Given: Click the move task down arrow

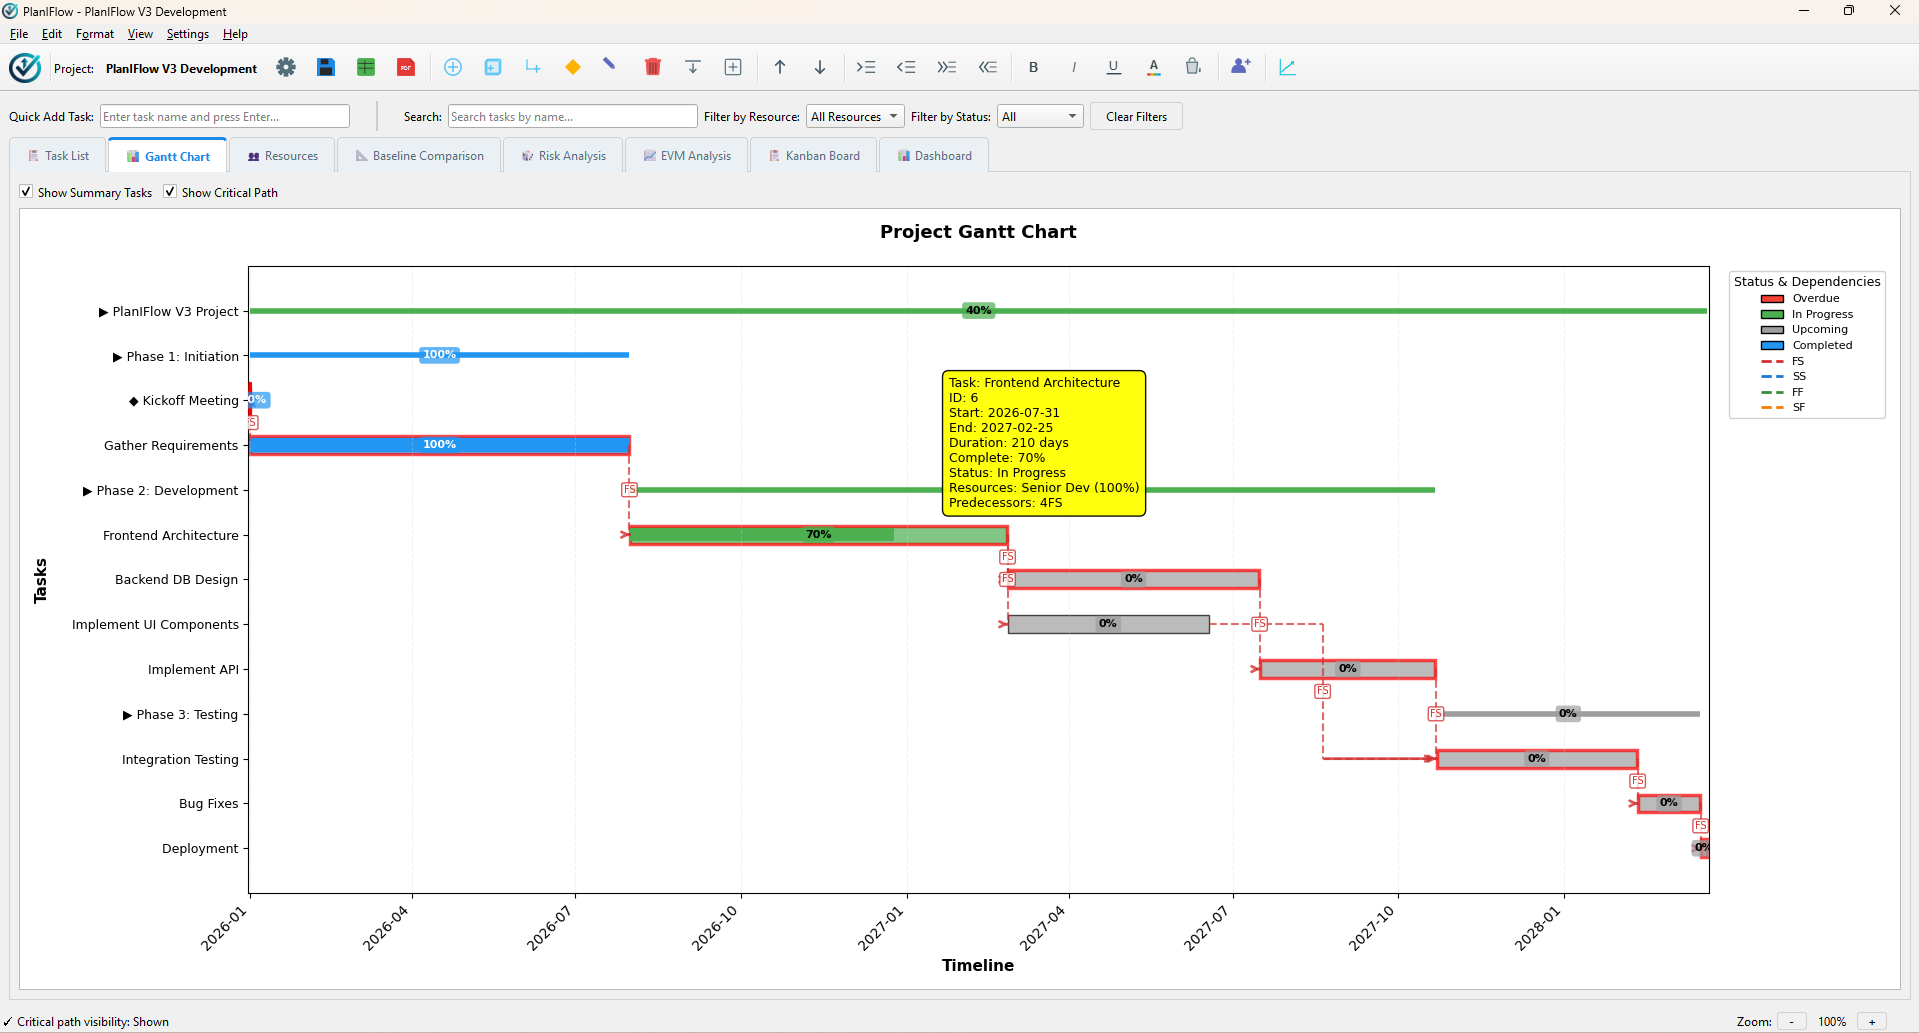Looking at the screenshot, I should 820,67.
